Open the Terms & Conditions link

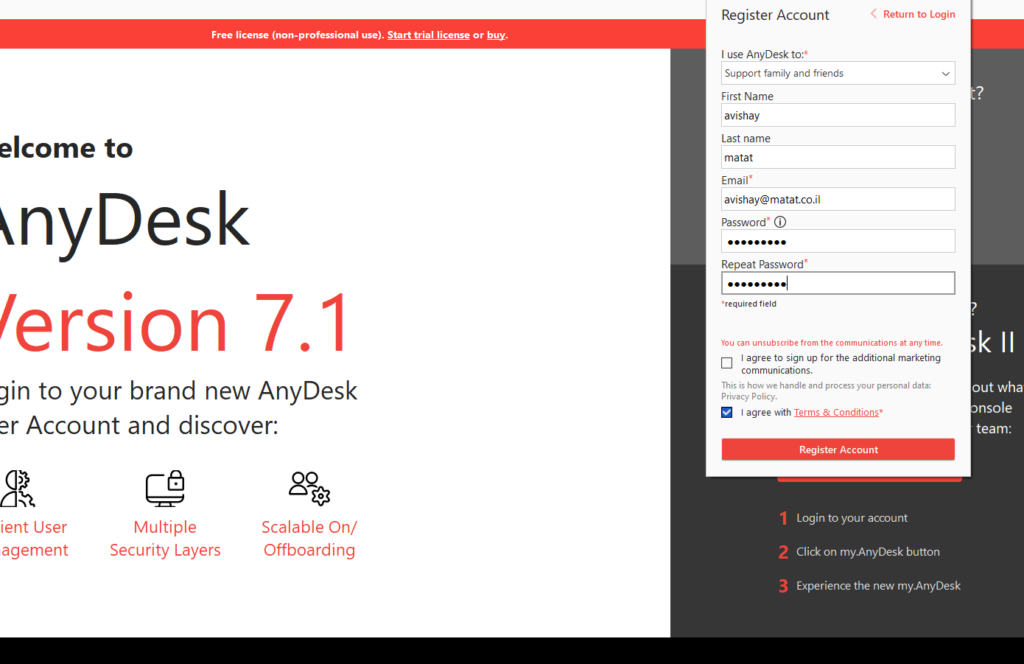click(x=836, y=412)
